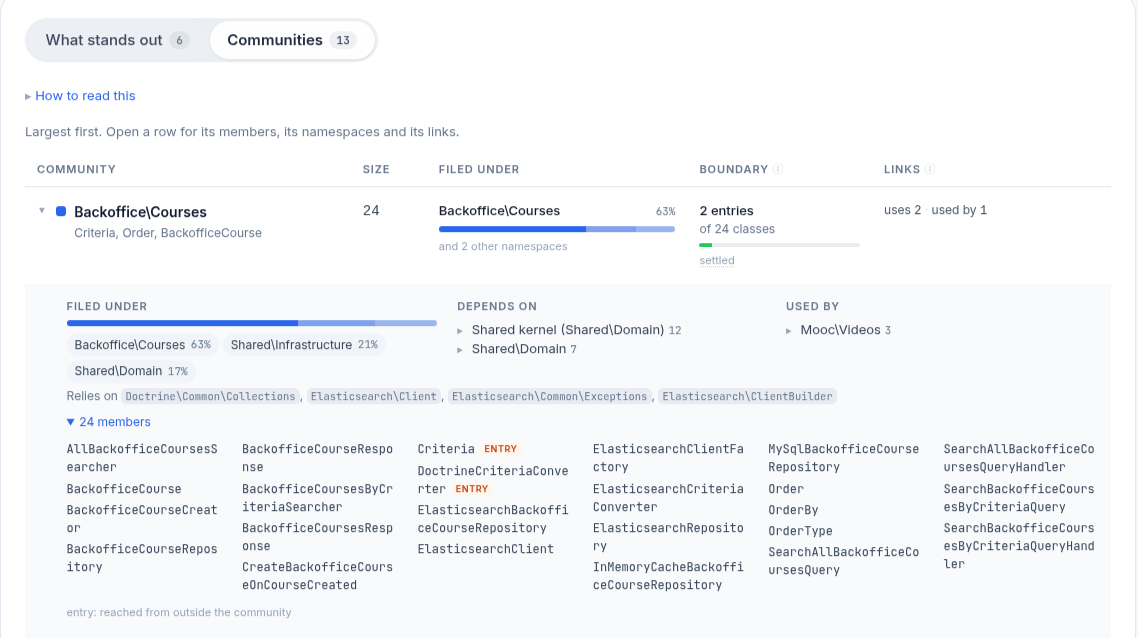
Task: Click the BackofficeCourseCreator member
Action: tap(142, 519)
